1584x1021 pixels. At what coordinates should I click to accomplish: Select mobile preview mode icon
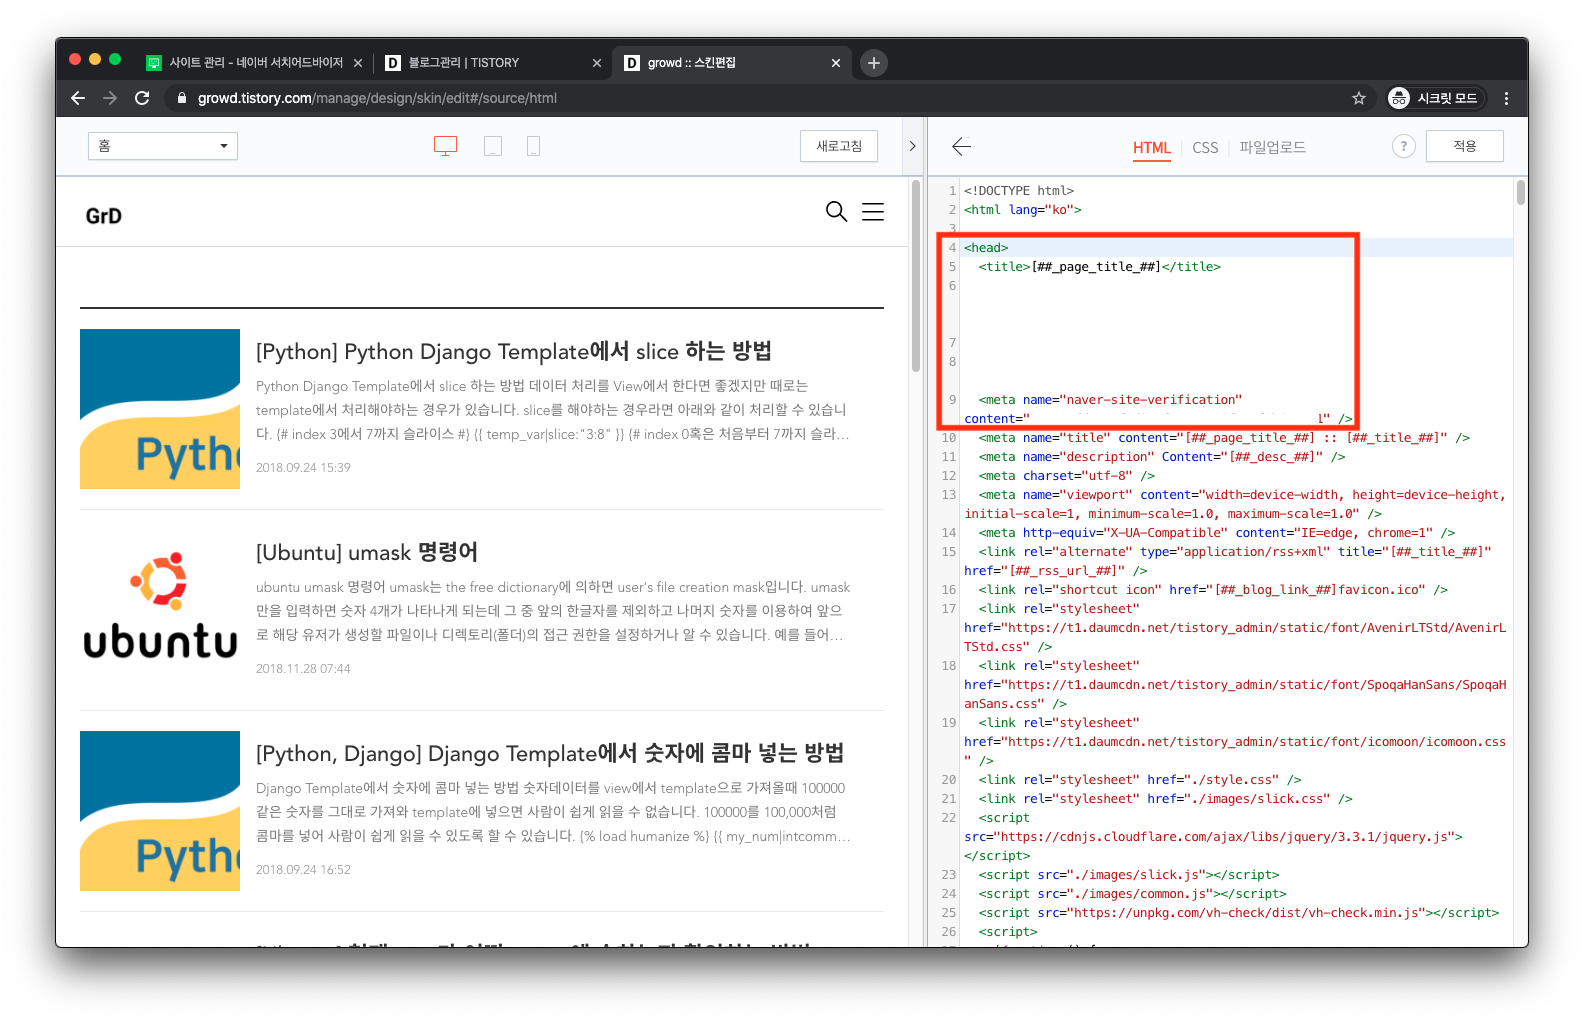point(534,146)
